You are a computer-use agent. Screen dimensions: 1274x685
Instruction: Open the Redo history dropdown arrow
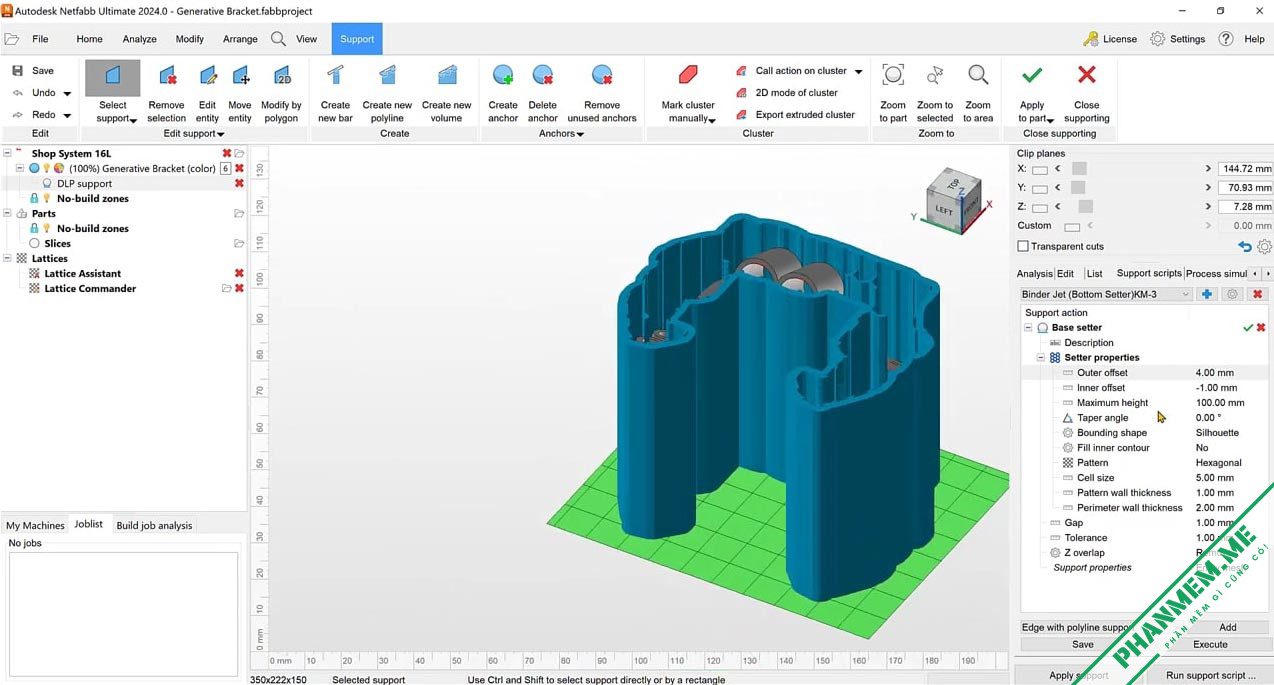pos(67,116)
